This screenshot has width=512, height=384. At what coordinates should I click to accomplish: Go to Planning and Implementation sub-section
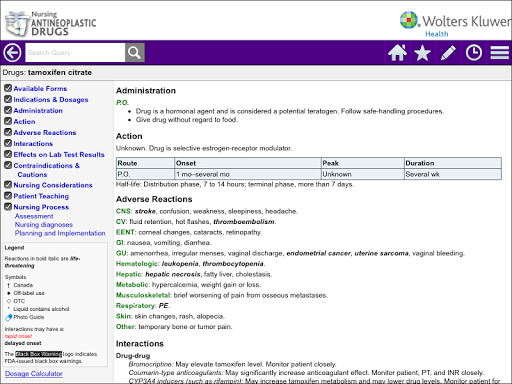click(60, 233)
